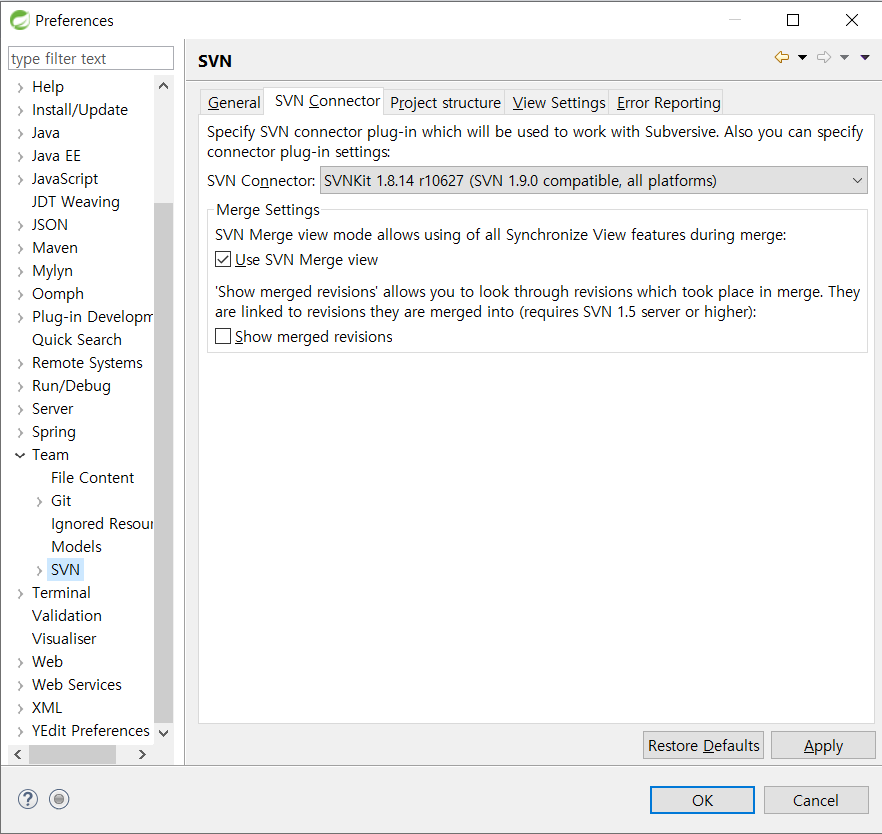882x834 pixels.
Task: Select the Mylyn tree item
Action: 52,271
